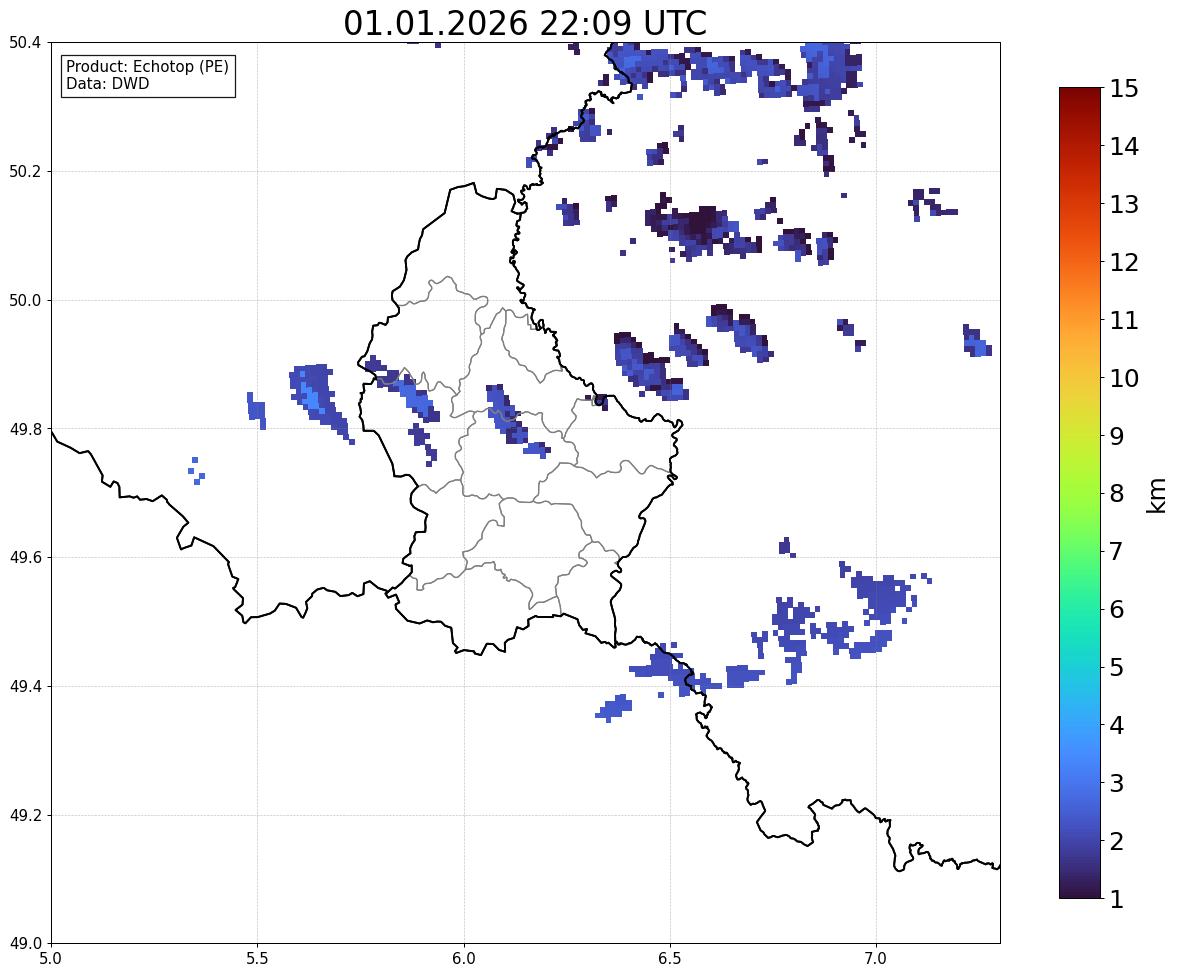1178x976 pixels.
Task: Click the longitude axis label '5.5'
Action: click(x=258, y=959)
